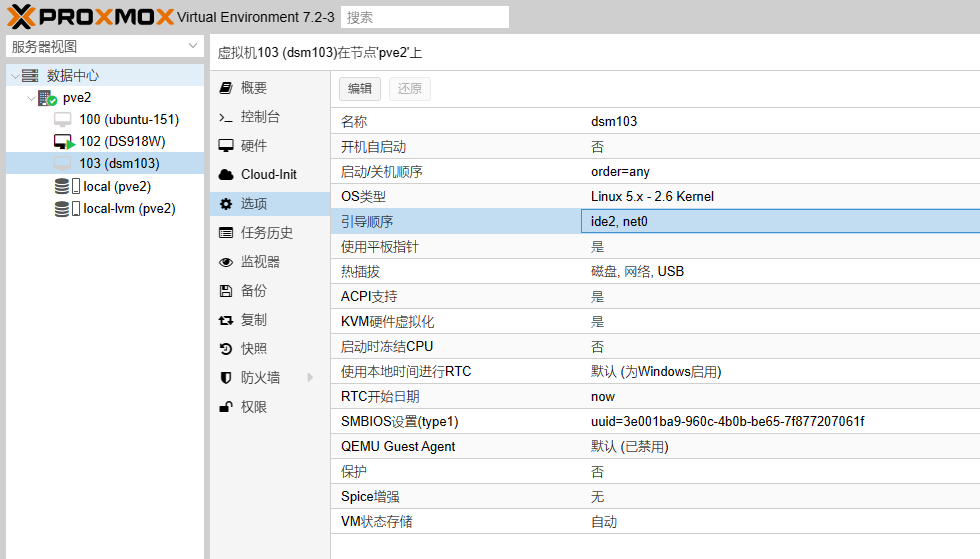Select the ACPI支持 row
Screen dimensions: 980x559
tap(655, 296)
